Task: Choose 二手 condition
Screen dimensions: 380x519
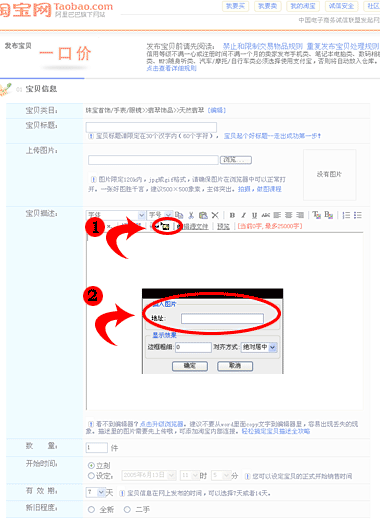Action: click(127, 509)
